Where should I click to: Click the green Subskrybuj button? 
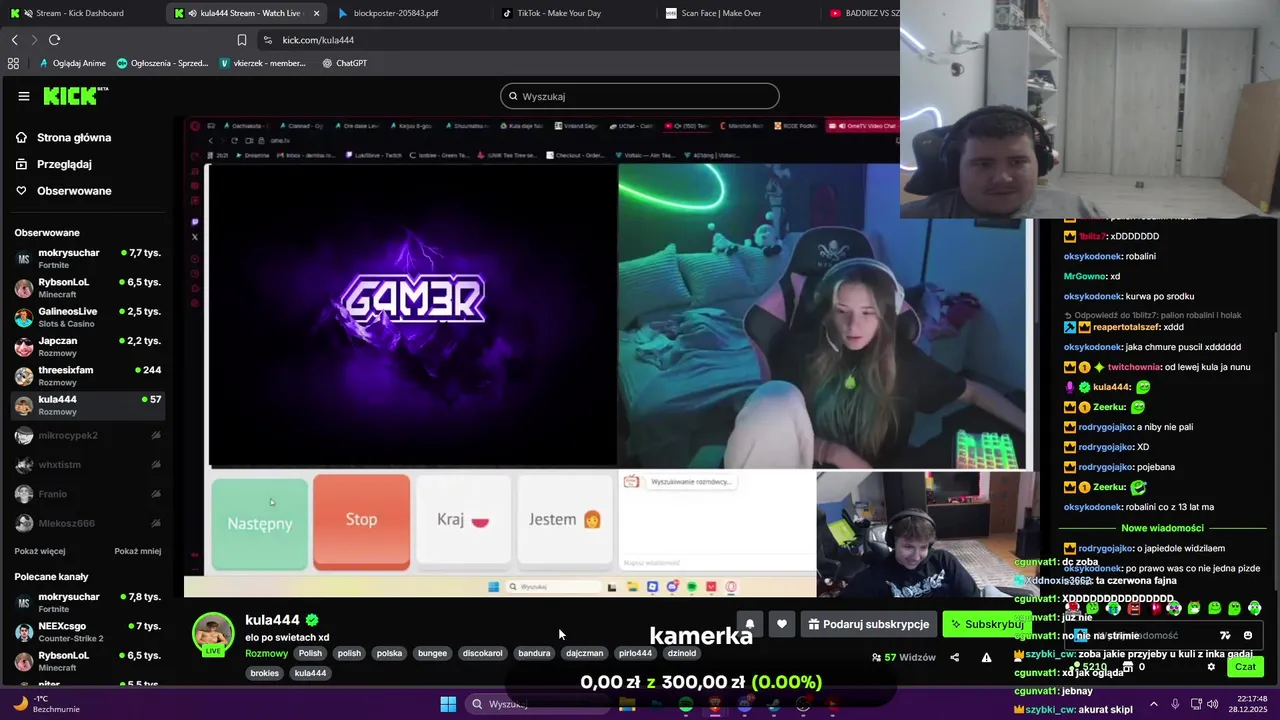[x=986, y=624]
